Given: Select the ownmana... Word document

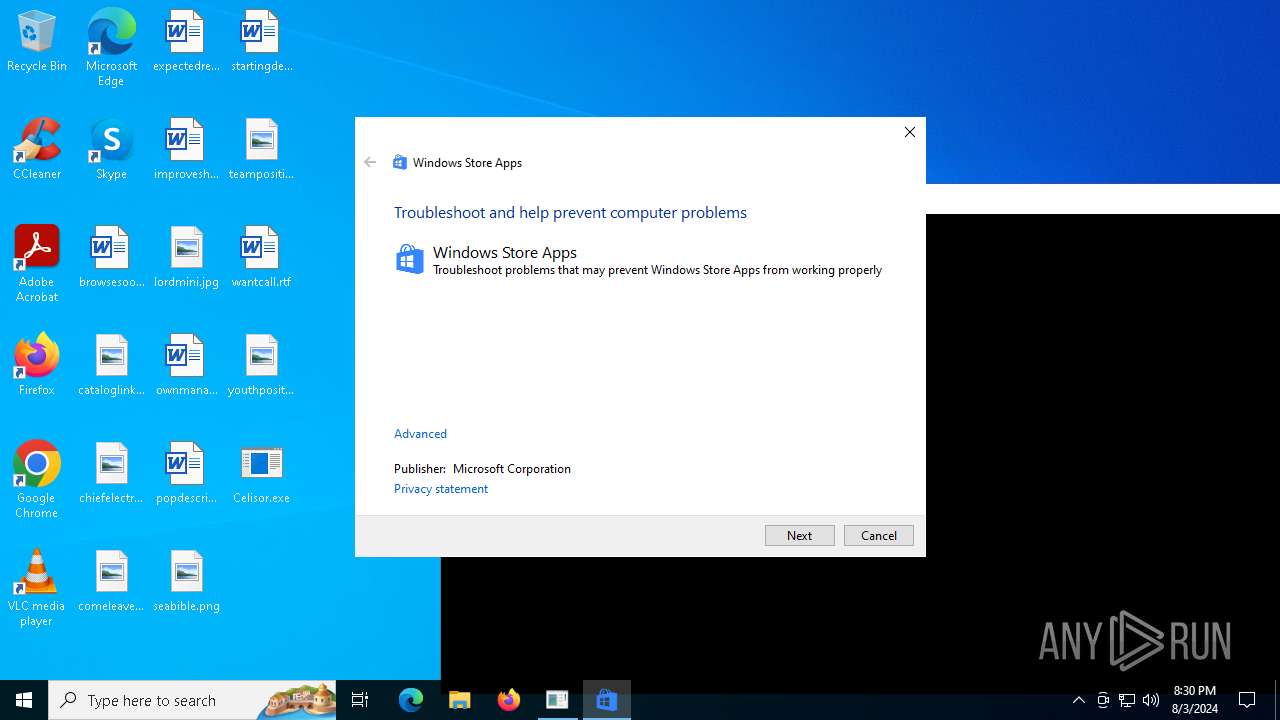Looking at the screenshot, I should [x=185, y=366].
